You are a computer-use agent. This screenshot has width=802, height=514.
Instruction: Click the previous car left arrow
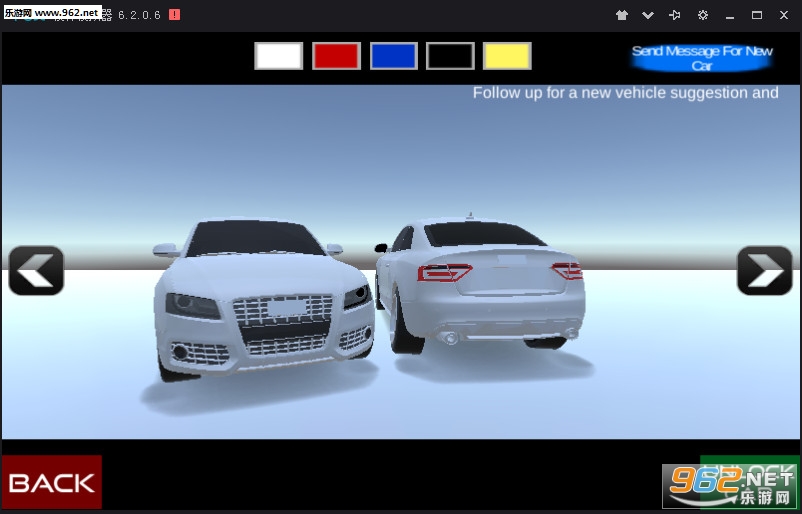coord(36,271)
